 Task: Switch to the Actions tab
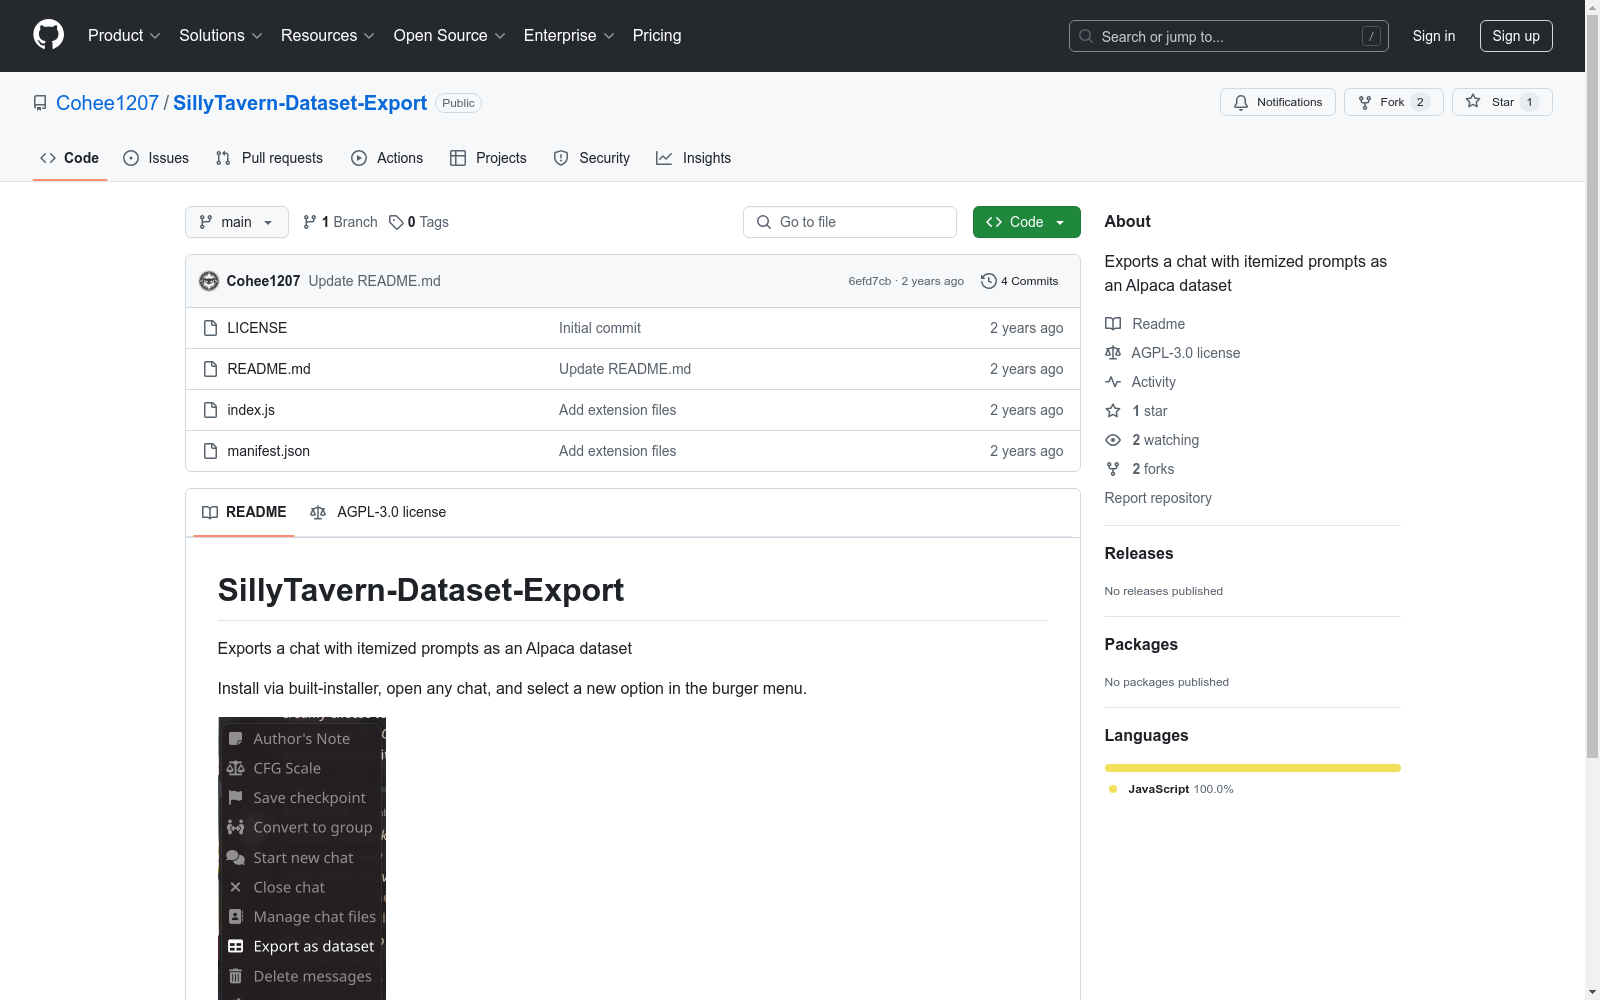(387, 158)
